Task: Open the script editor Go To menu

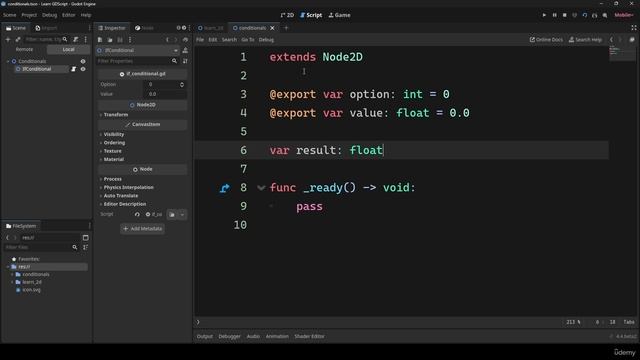Action: [x=247, y=40]
